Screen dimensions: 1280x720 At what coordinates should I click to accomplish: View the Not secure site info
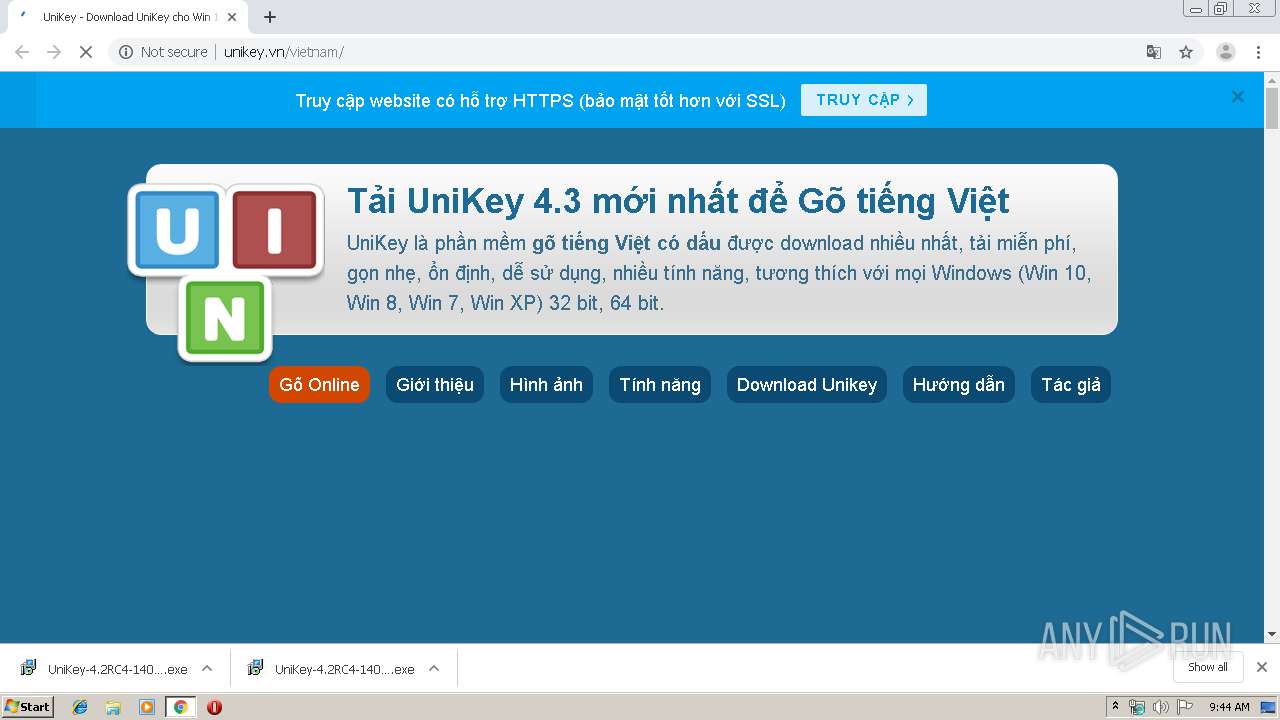pyautogui.click(x=163, y=52)
